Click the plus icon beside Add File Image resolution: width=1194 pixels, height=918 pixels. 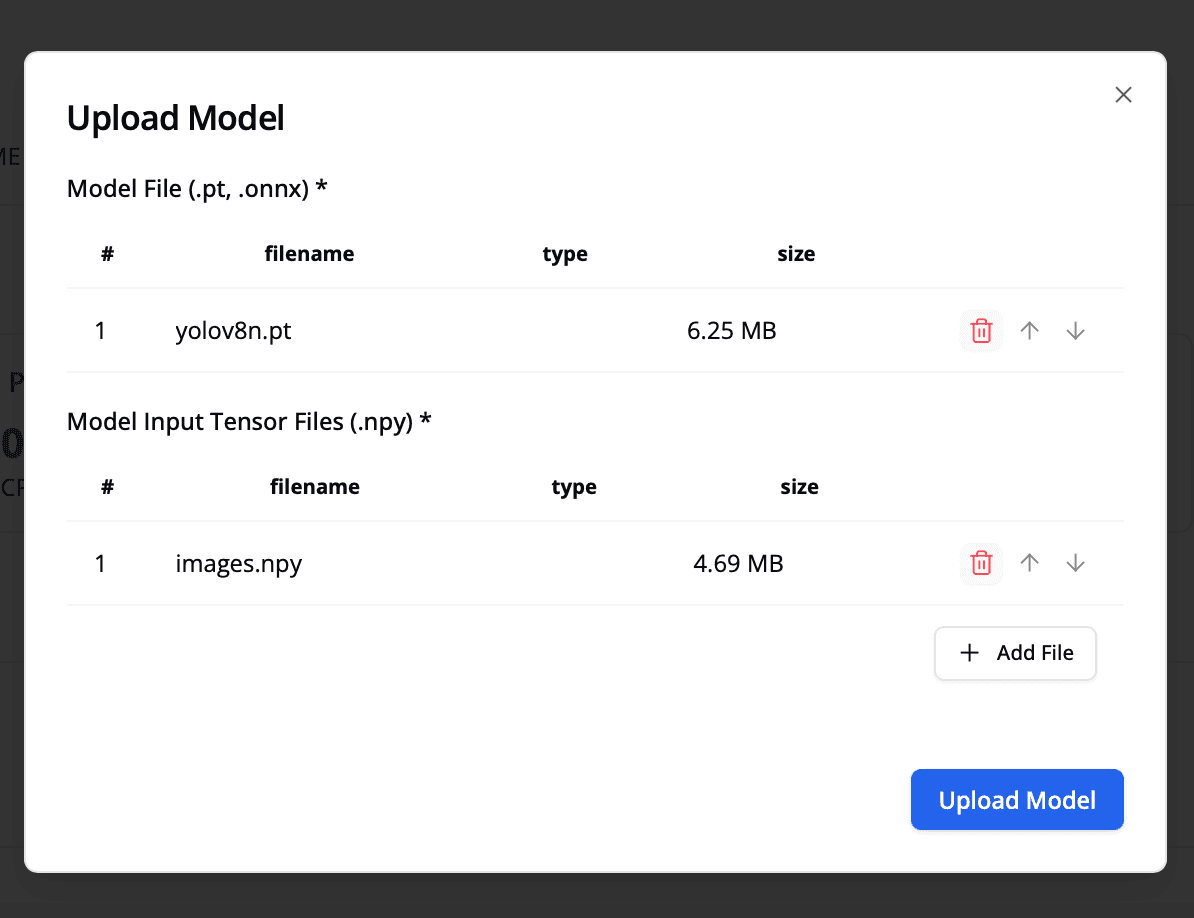pos(969,653)
